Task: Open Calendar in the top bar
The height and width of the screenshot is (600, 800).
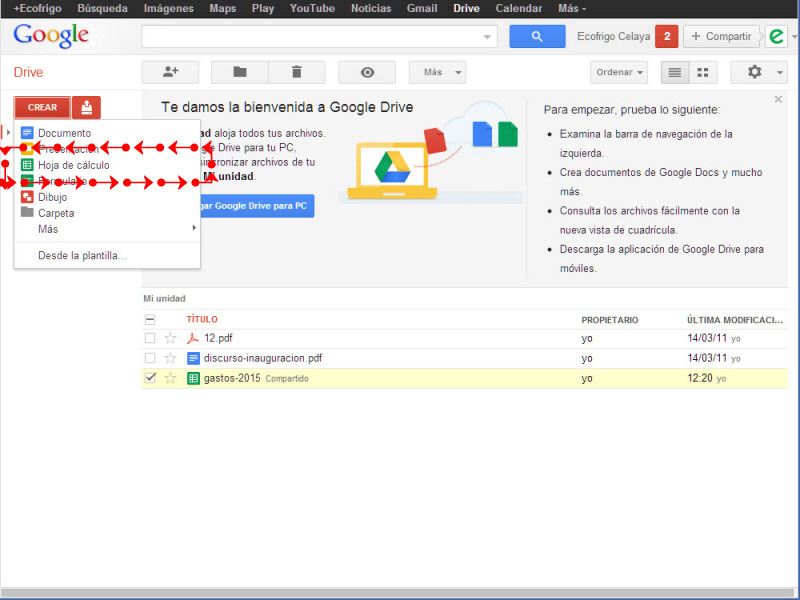Action: pyautogui.click(x=519, y=9)
